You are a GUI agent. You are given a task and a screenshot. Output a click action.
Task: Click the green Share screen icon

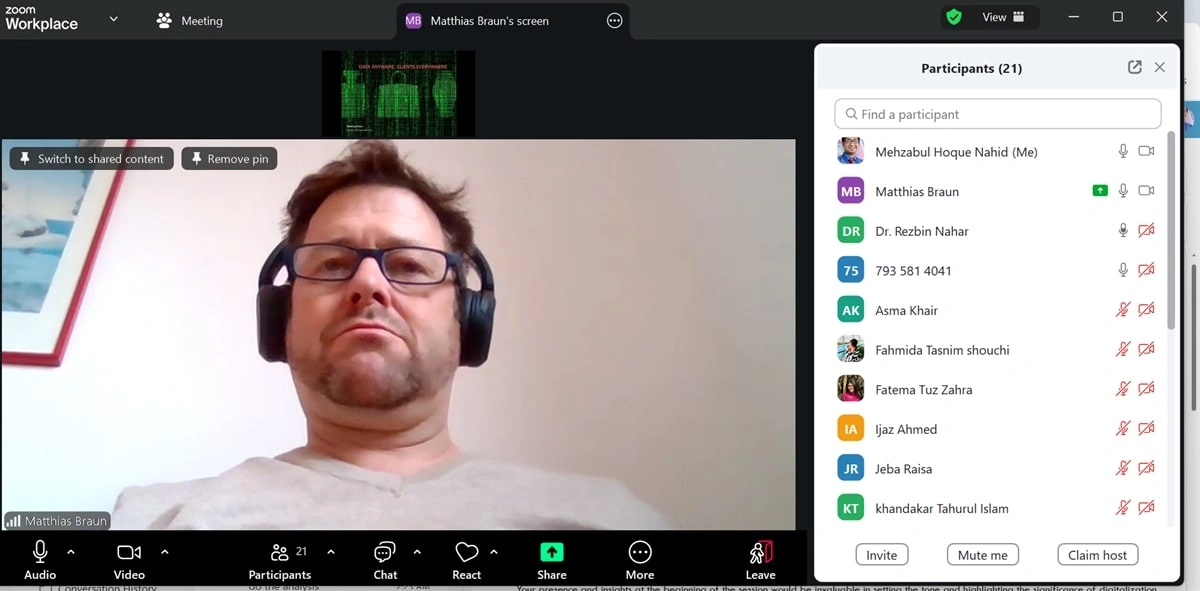(x=552, y=553)
